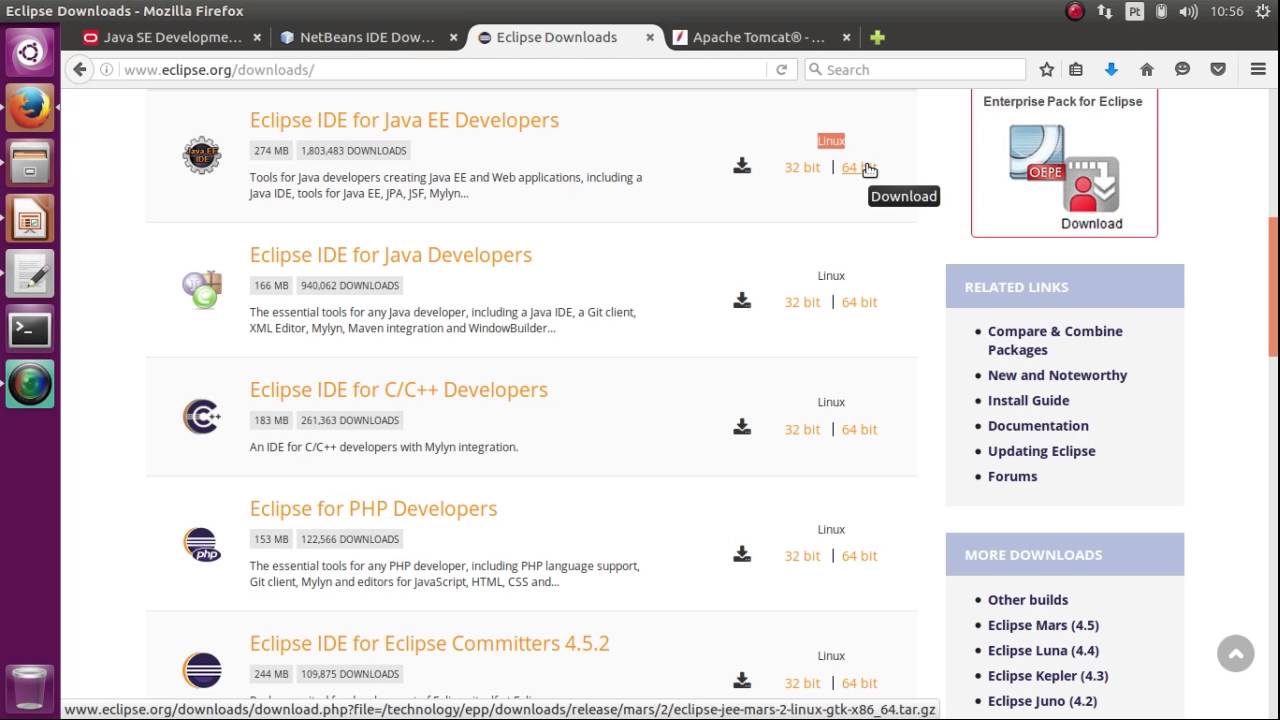Click the Java Developers package logo

[202, 289]
